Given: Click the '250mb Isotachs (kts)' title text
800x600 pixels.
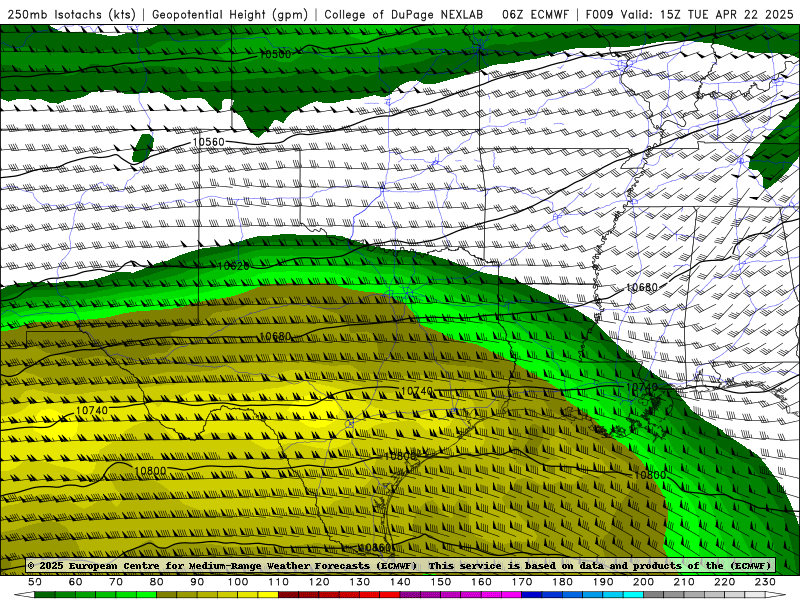Looking at the screenshot, I should pos(72,14).
